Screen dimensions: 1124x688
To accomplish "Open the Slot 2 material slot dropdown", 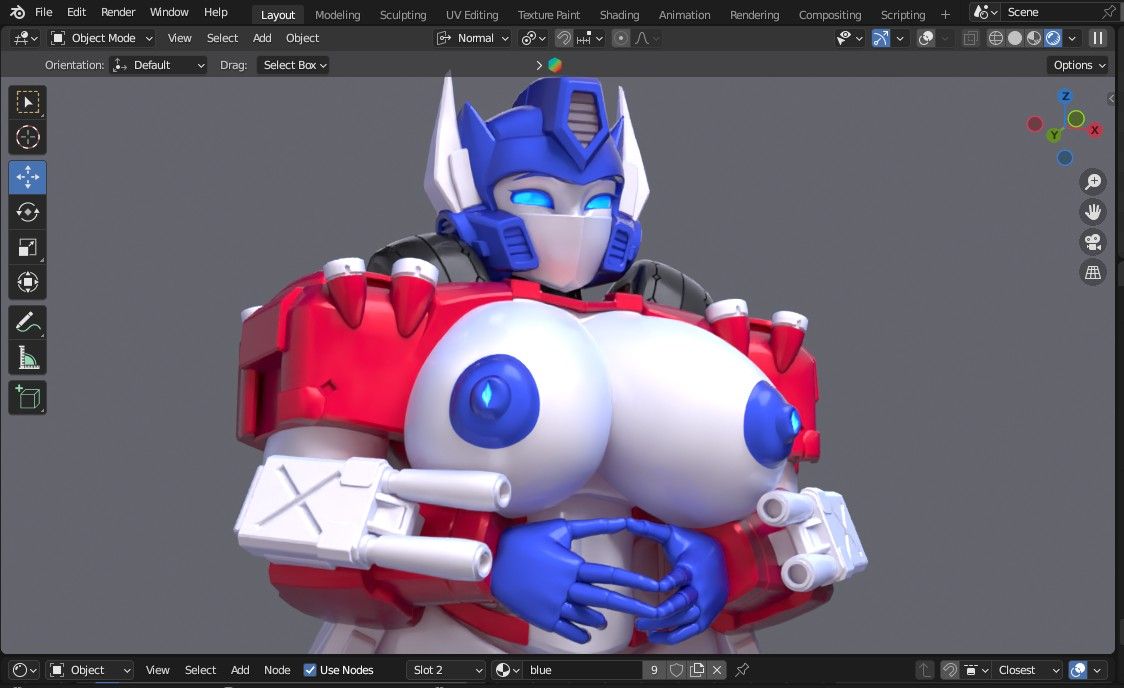I will click(x=446, y=670).
